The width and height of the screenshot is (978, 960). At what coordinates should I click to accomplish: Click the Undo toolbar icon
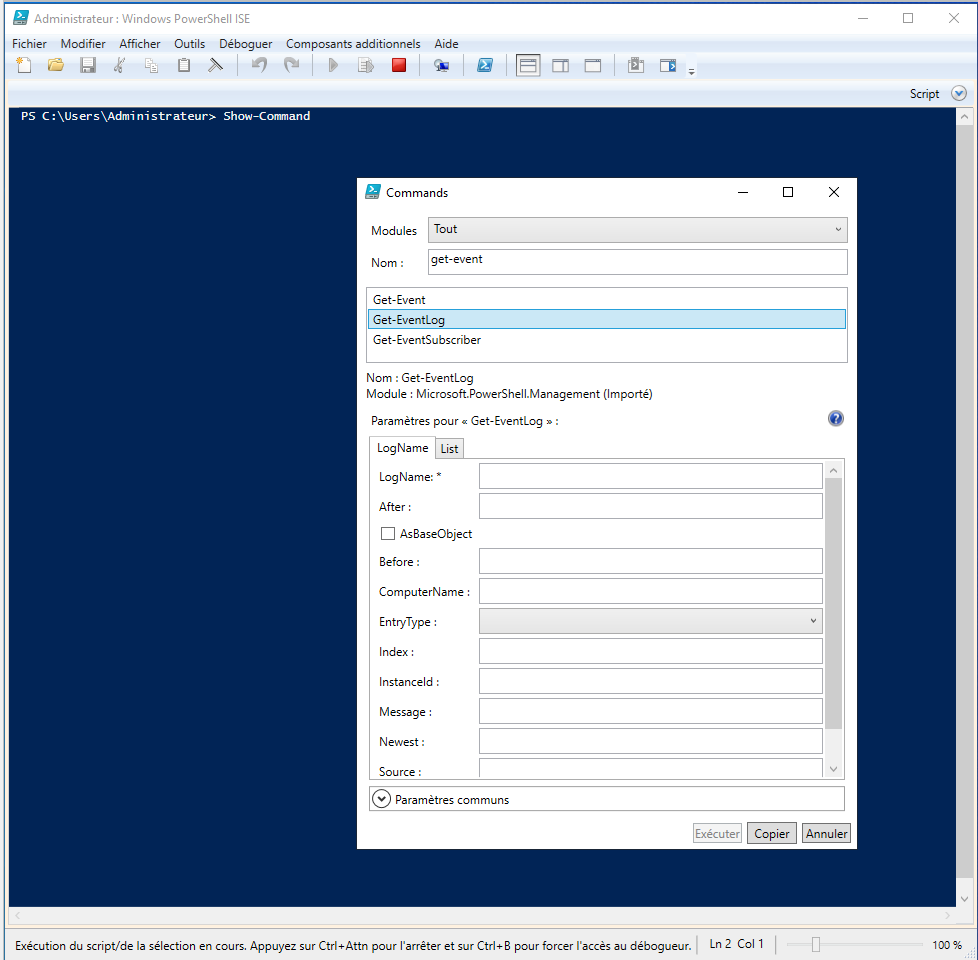pos(260,64)
